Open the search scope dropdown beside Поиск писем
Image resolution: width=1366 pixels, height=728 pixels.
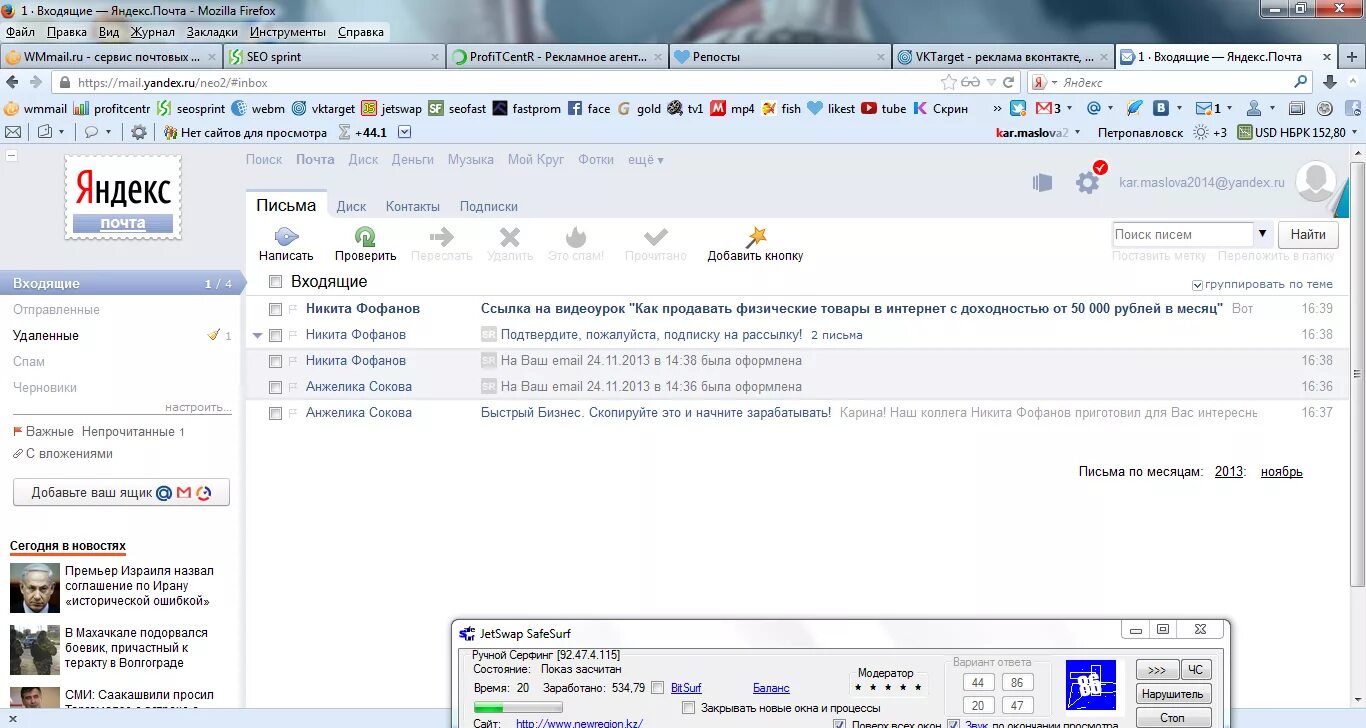(1262, 234)
